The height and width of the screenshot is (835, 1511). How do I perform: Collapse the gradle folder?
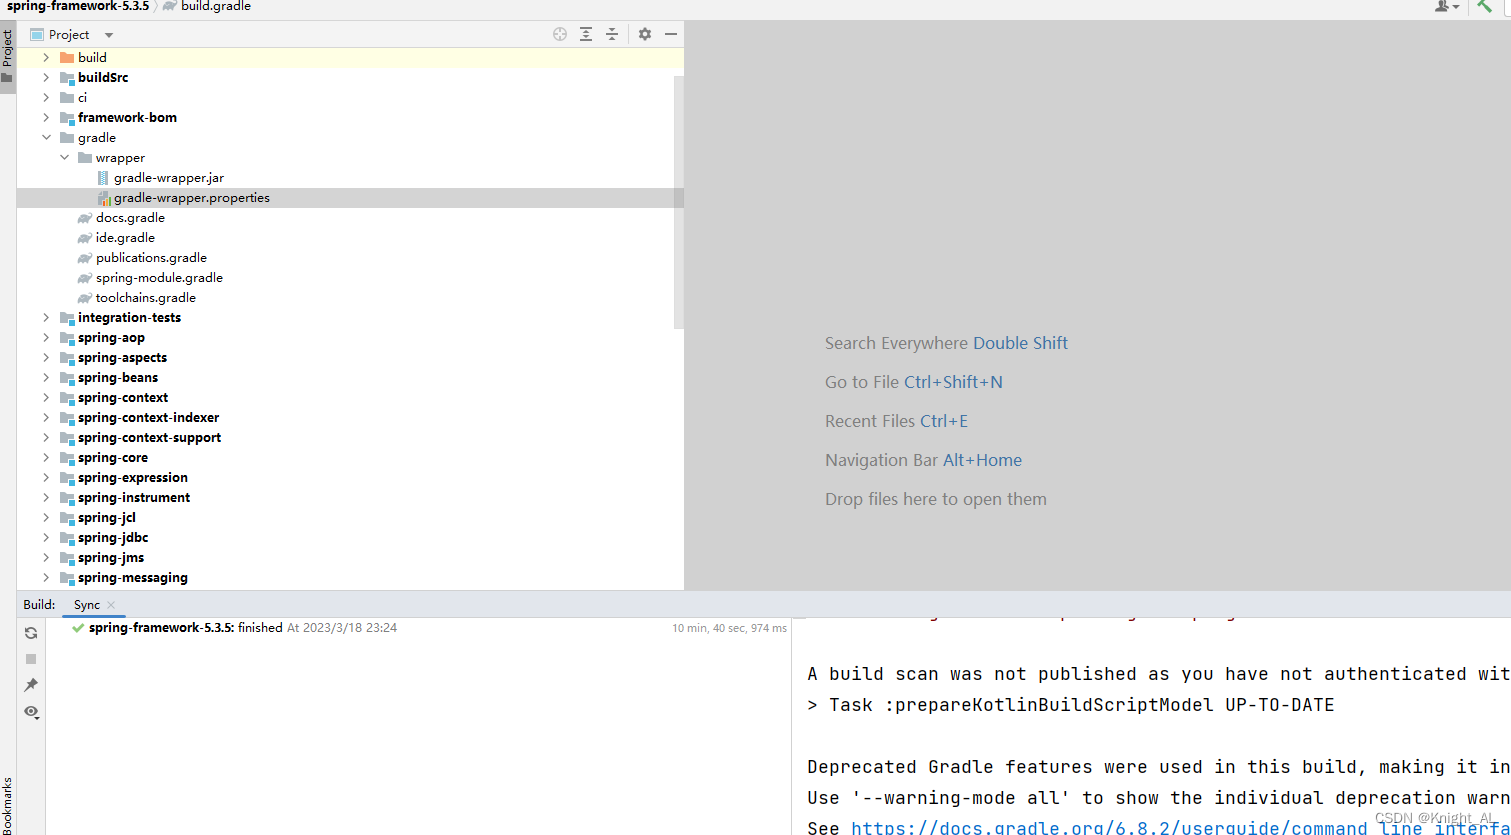[x=46, y=138]
